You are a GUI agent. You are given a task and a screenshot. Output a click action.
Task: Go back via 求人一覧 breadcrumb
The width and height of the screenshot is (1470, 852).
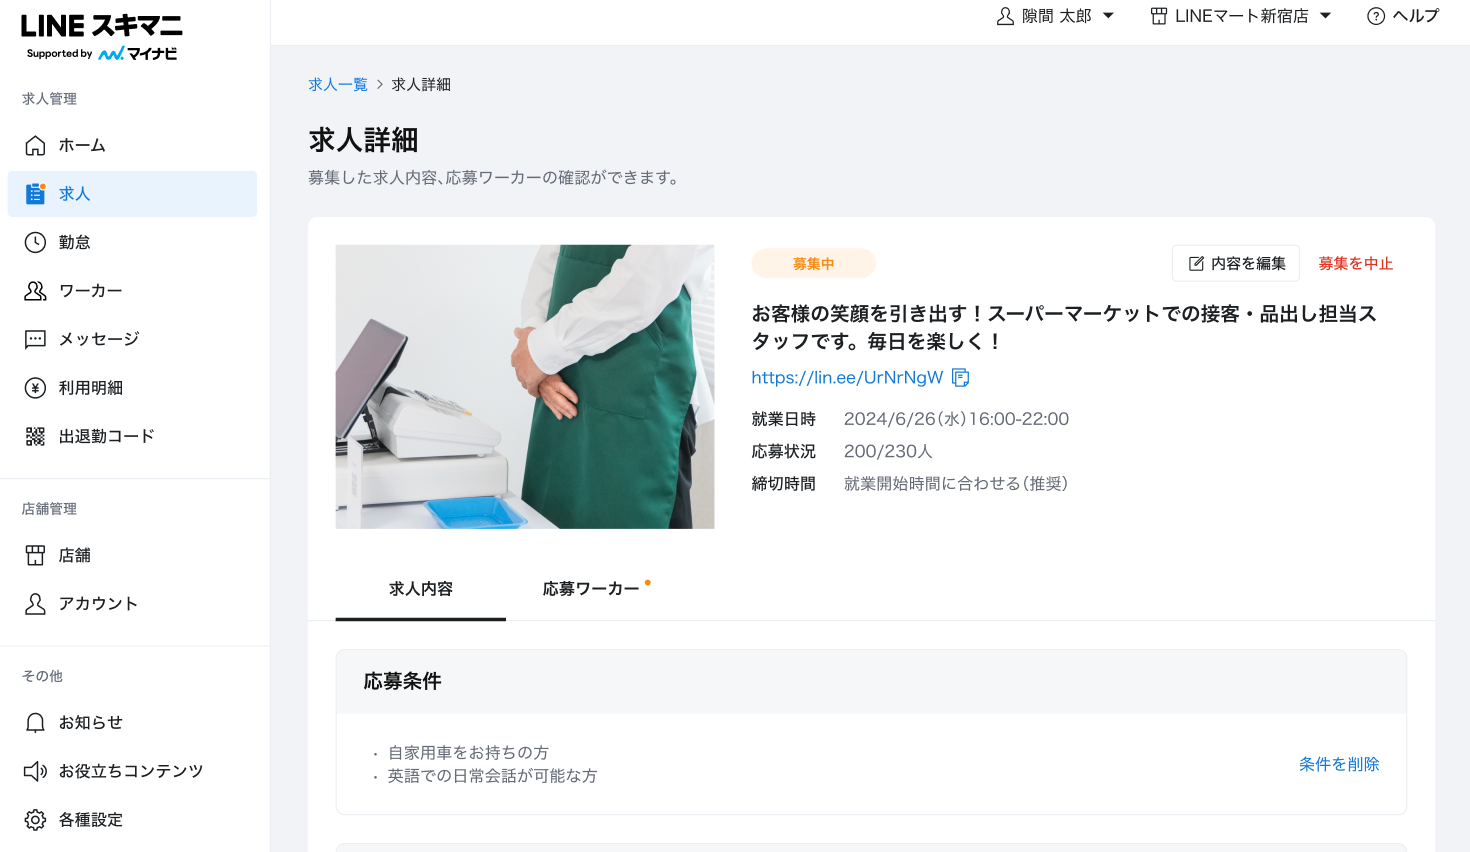click(338, 85)
